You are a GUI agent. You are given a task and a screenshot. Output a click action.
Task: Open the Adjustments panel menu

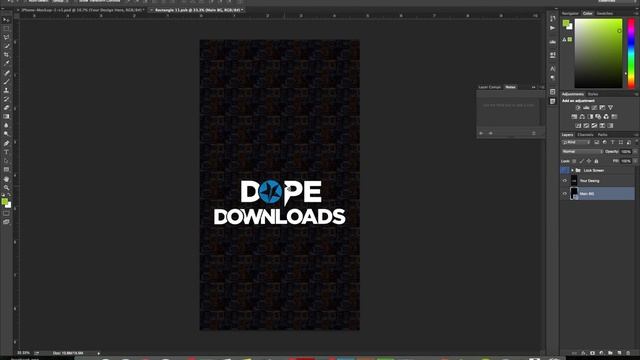(x=636, y=94)
